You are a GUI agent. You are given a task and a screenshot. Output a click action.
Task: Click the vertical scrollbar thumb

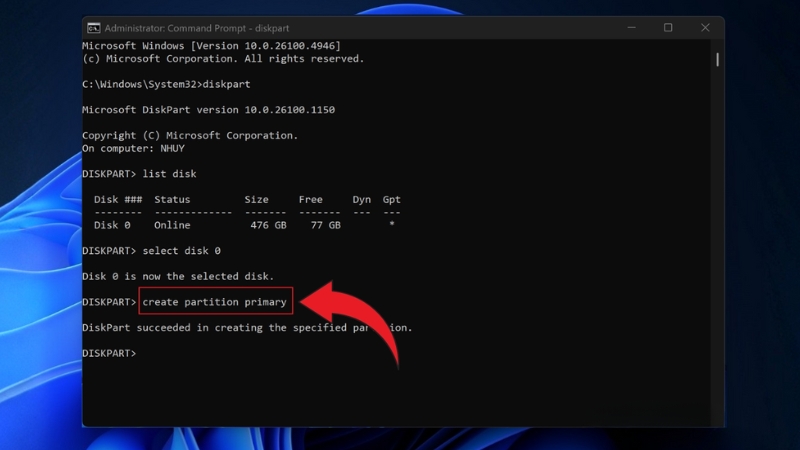(x=717, y=60)
